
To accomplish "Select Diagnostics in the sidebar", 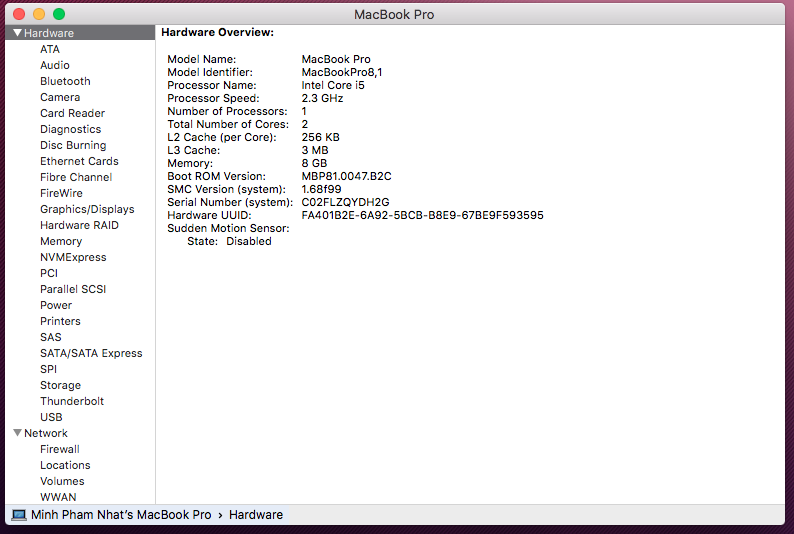I will pyautogui.click(x=70, y=129).
